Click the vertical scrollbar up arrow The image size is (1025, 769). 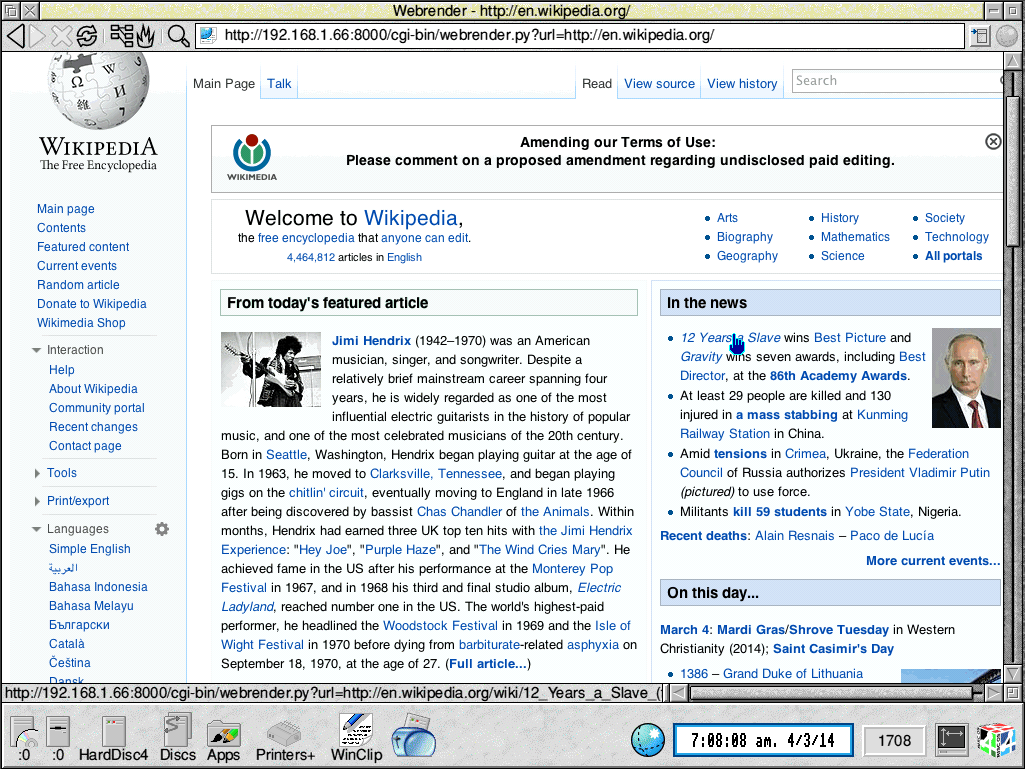coord(1012,61)
